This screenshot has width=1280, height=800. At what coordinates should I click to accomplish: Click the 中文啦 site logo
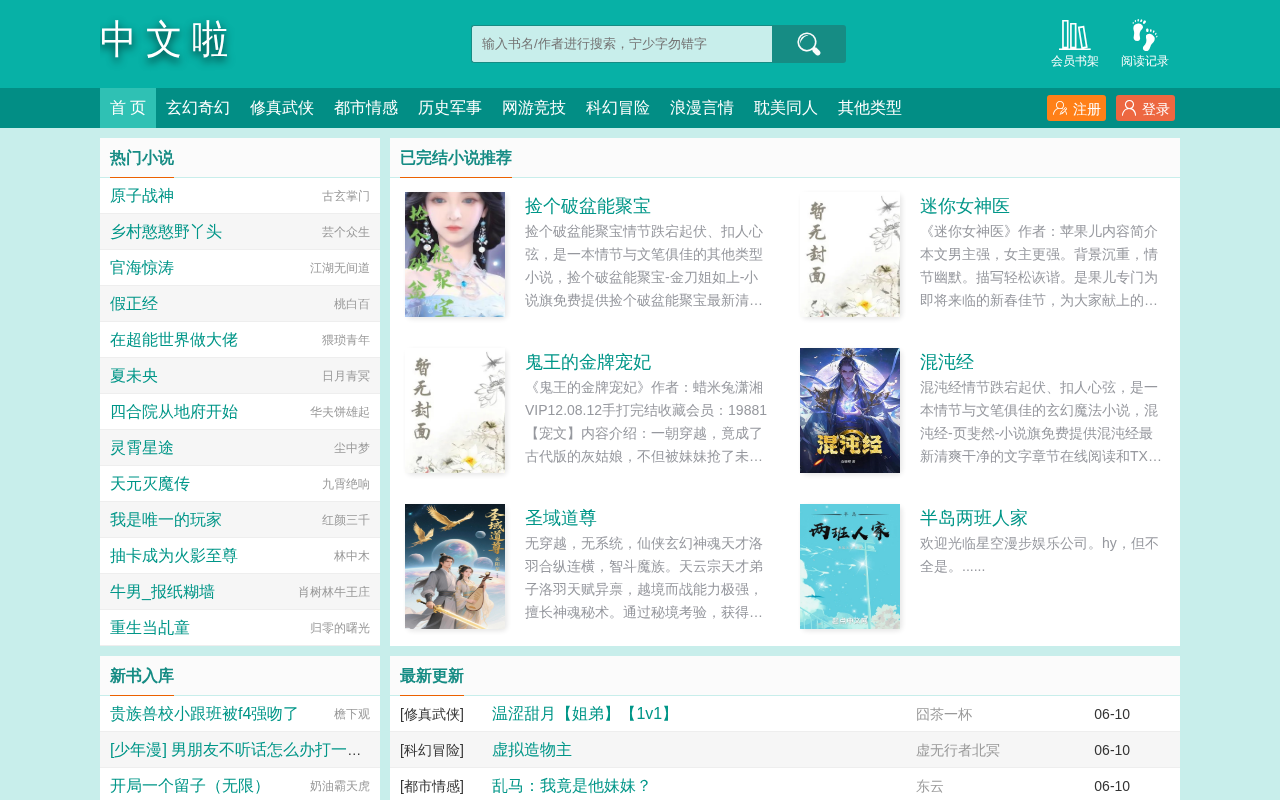(x=165, y=41)
